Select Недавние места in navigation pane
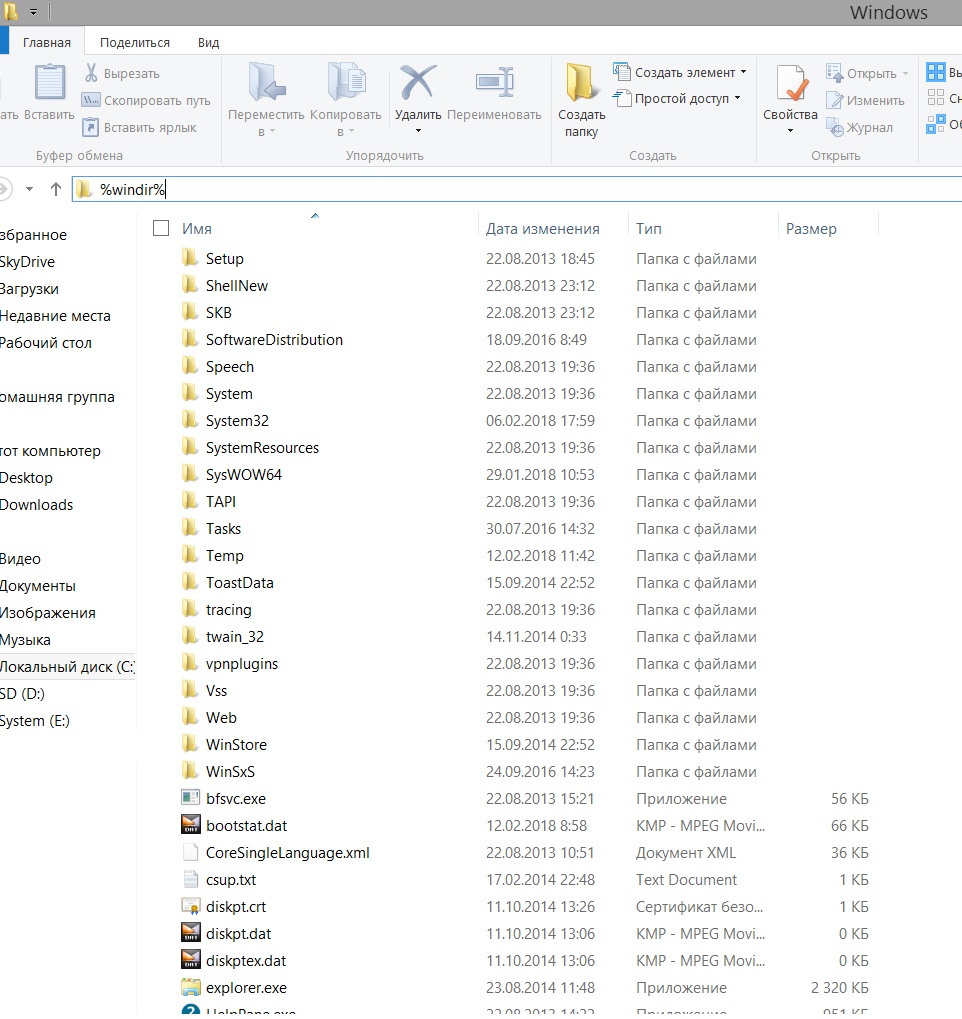 pos(55,316)
